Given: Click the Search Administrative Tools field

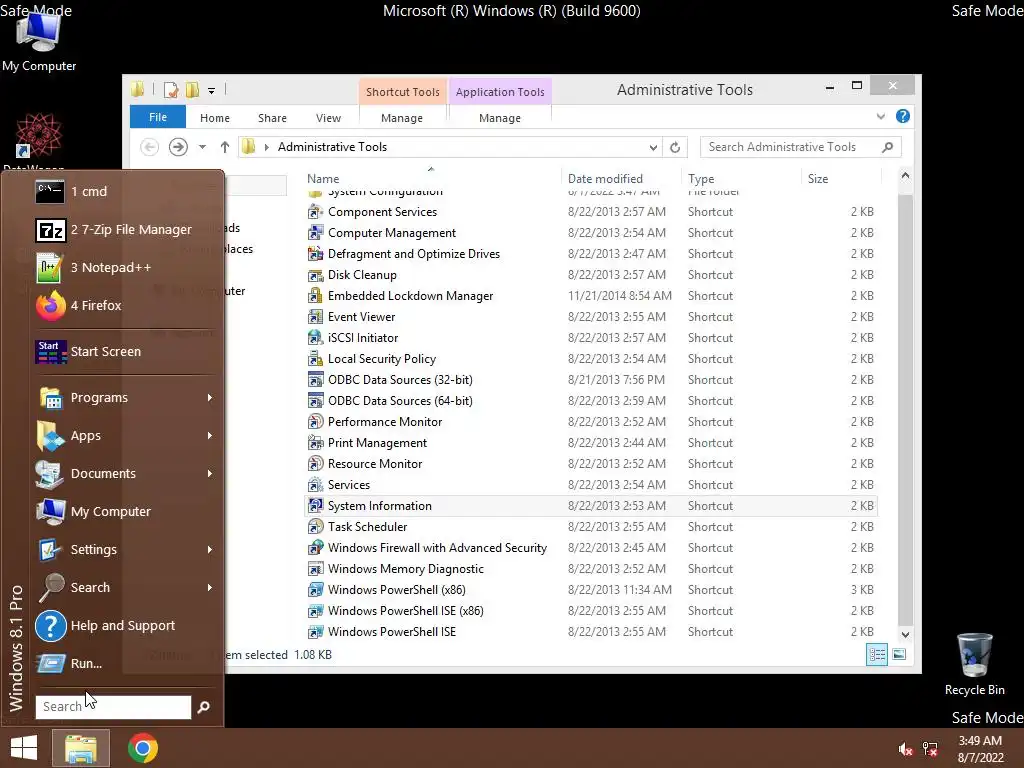Looking at the screenshot, I should point(801,147).
